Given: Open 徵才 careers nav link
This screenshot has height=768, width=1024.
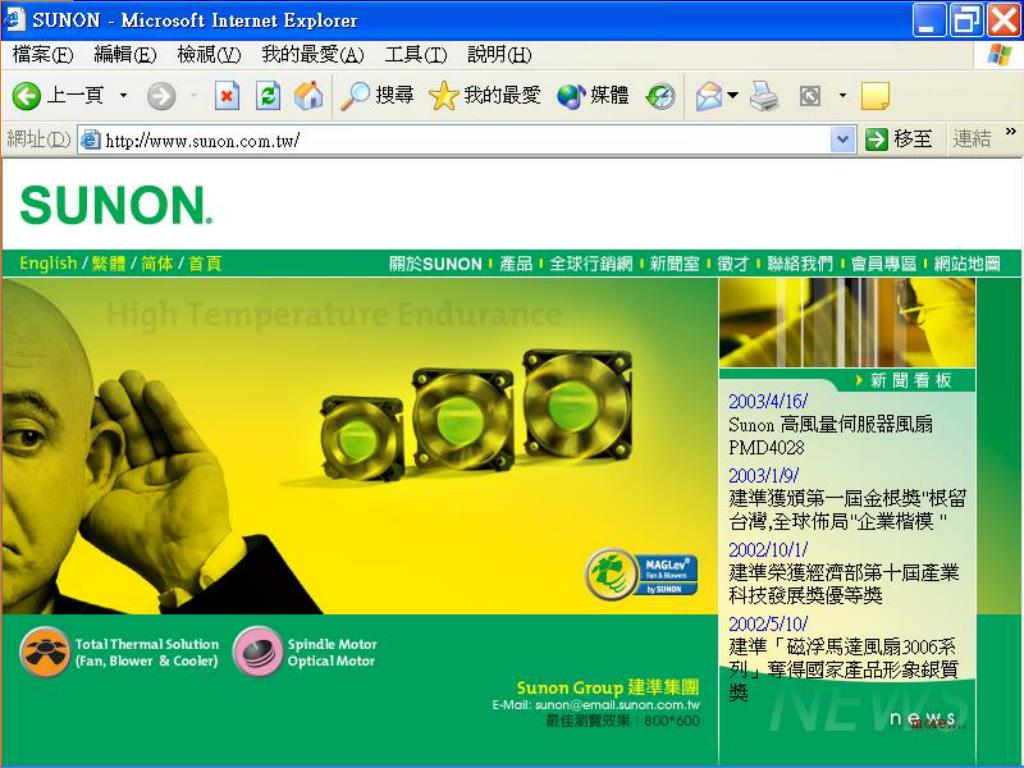Looking at the screenshot, I should pyautogui.click(x=733, y=264).
